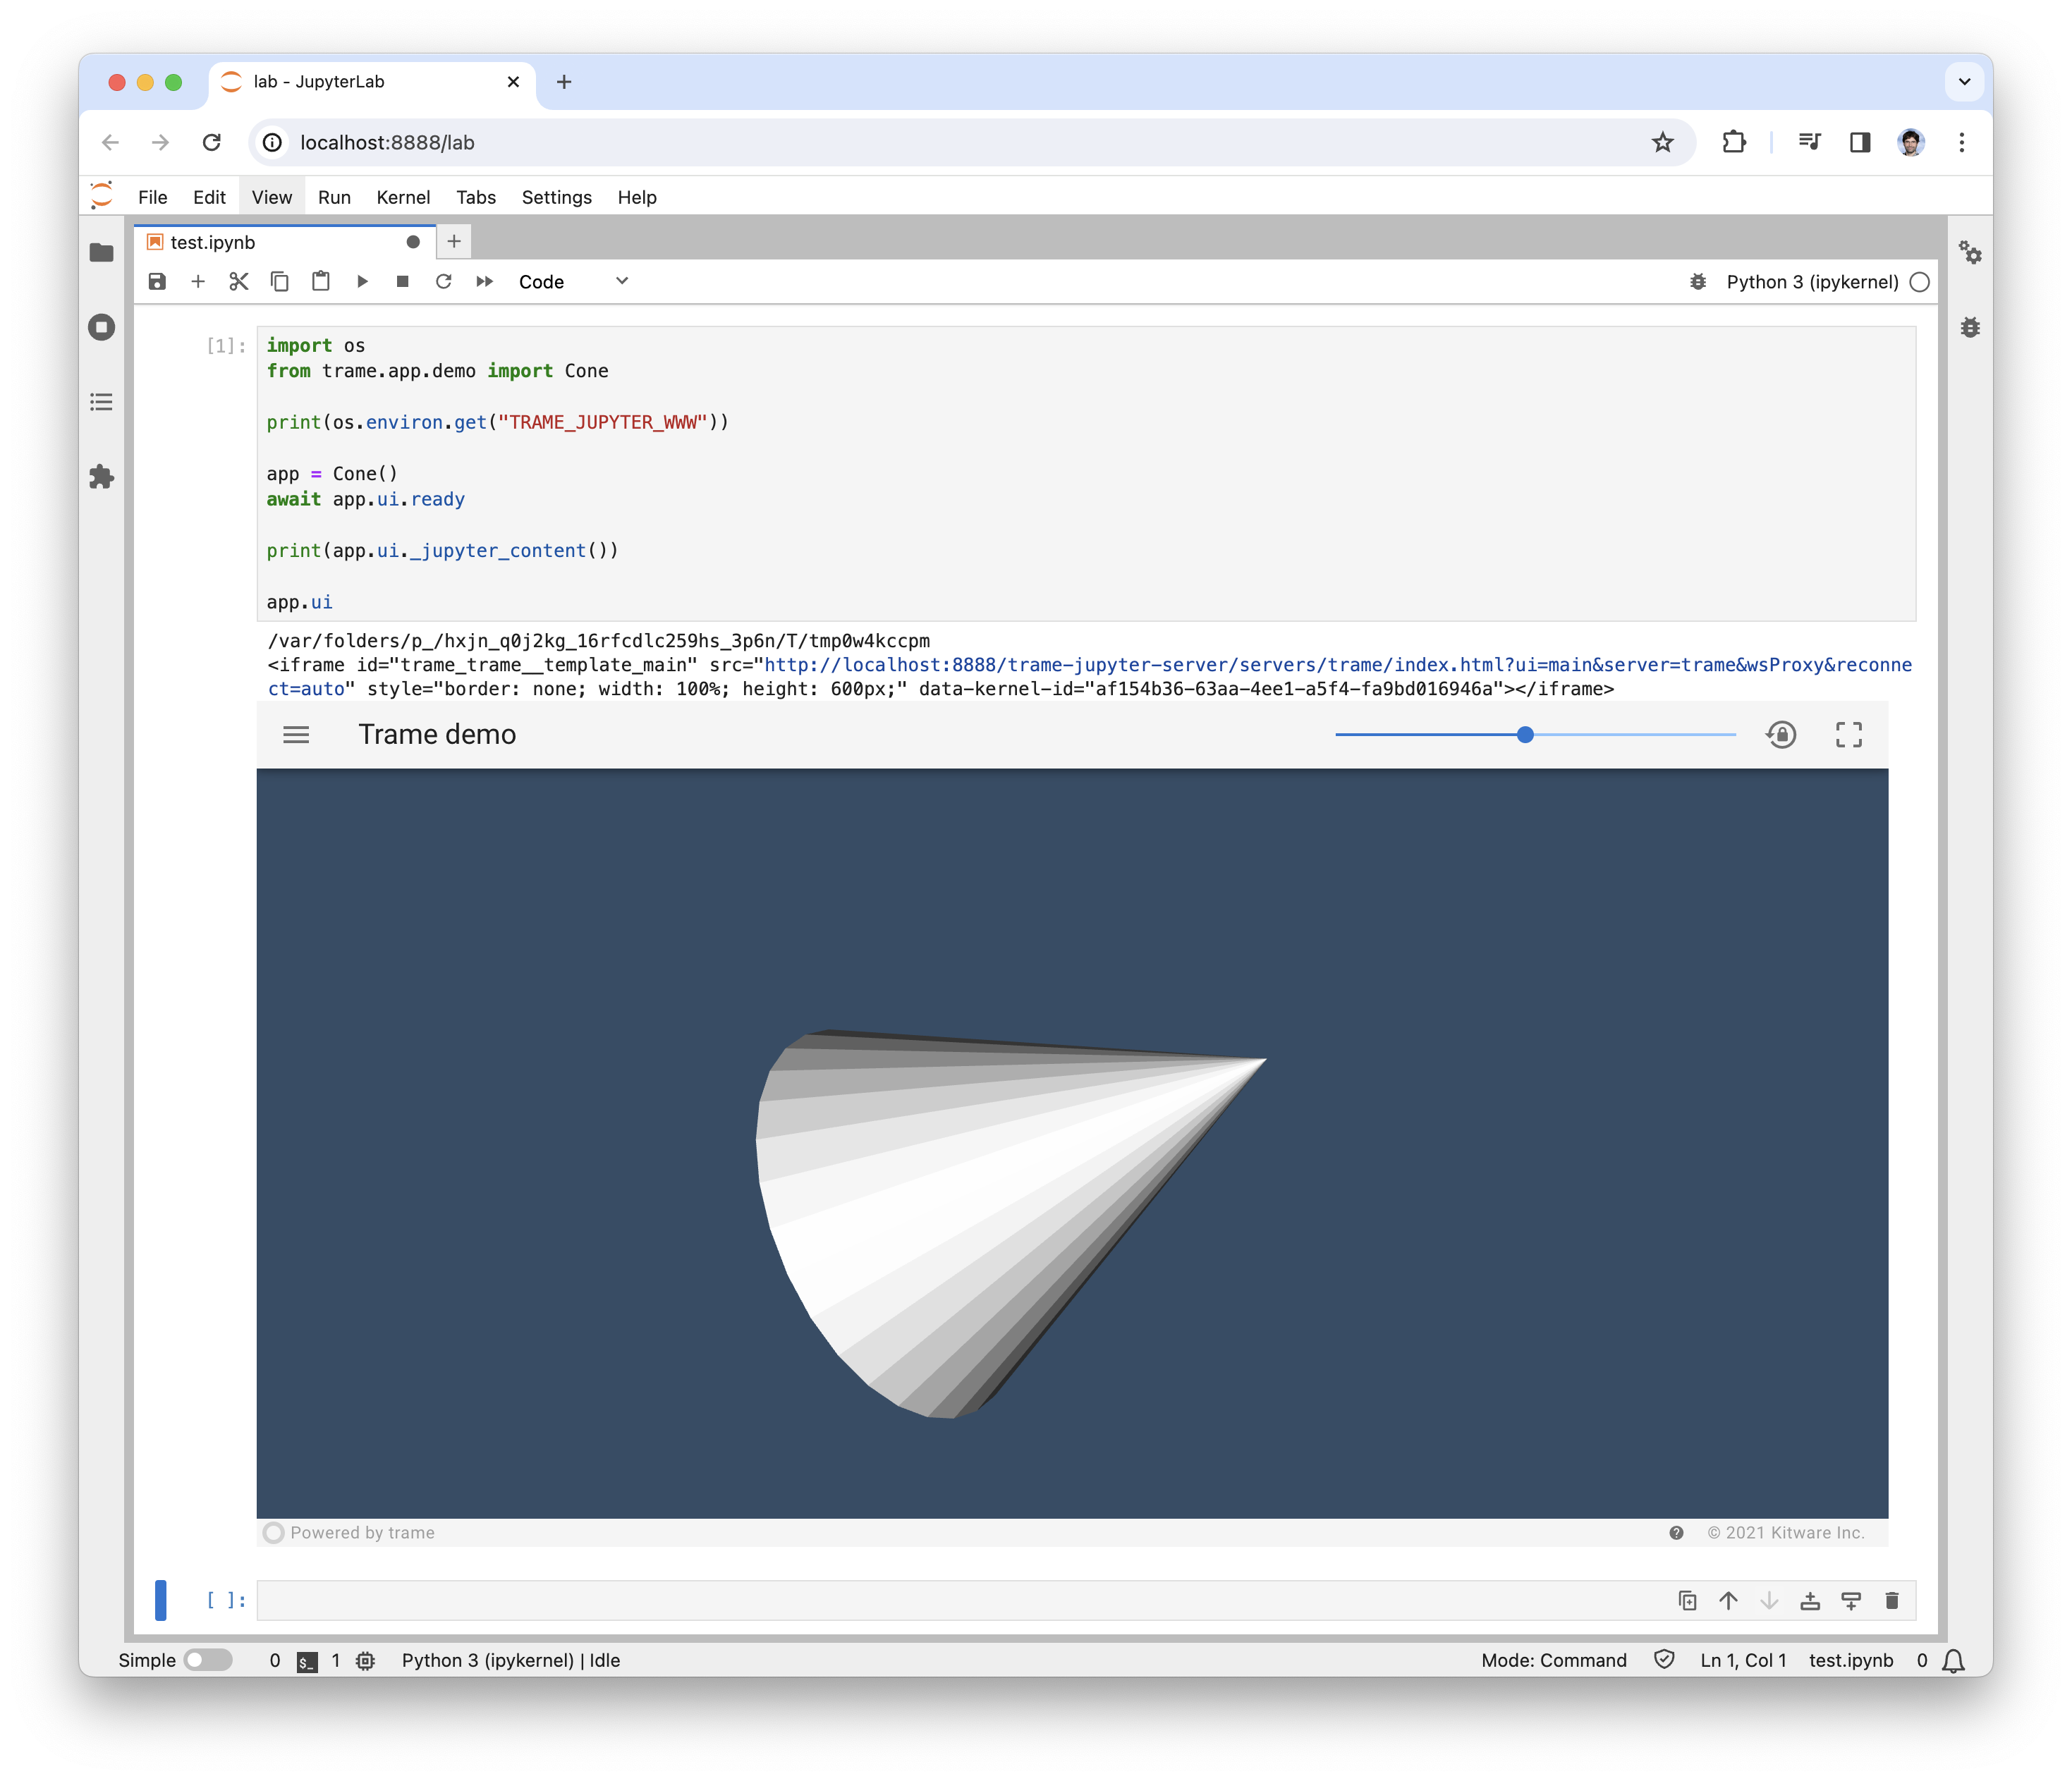Toggle Simple interface mode switch
Viewport: 2072px width, 1781px height.
(208, 1660)
